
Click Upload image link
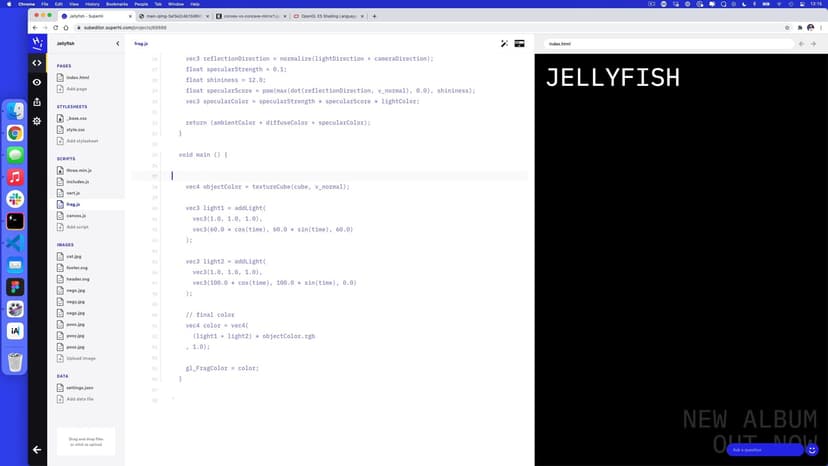click(81, 358)
